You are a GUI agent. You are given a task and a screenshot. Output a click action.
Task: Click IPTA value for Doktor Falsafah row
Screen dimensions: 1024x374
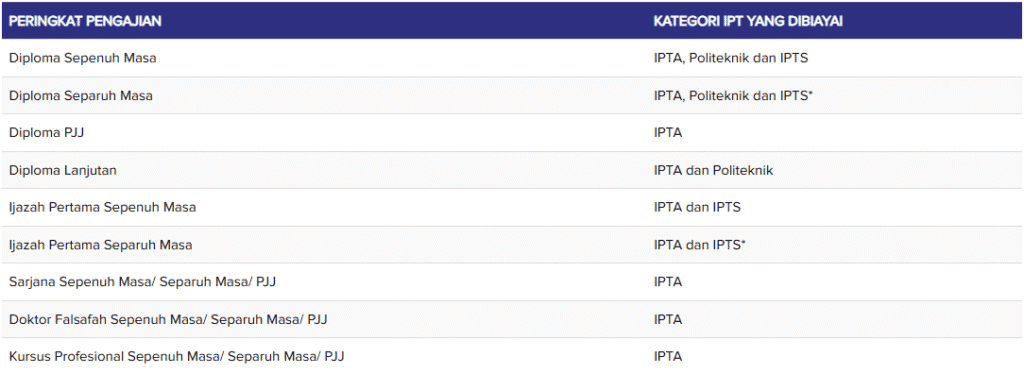click(667, 320)
